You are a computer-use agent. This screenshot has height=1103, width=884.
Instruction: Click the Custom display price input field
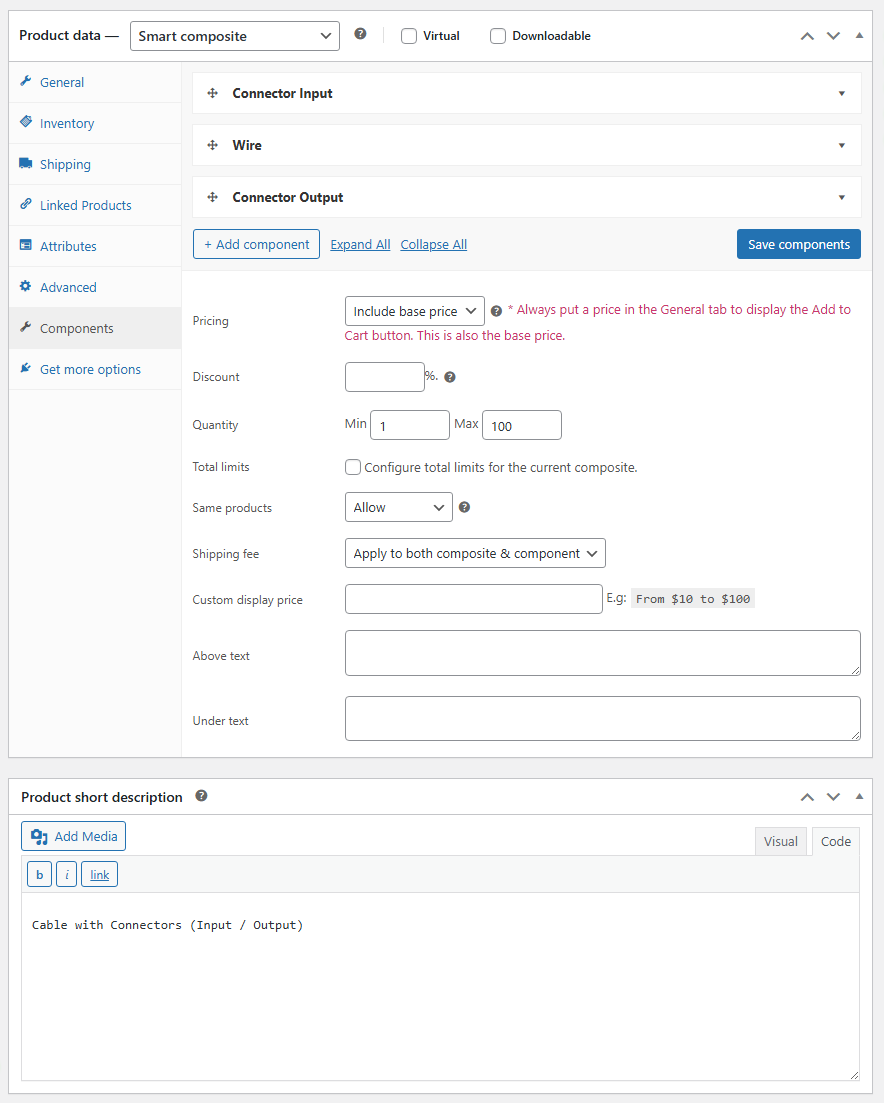point(473,599)
